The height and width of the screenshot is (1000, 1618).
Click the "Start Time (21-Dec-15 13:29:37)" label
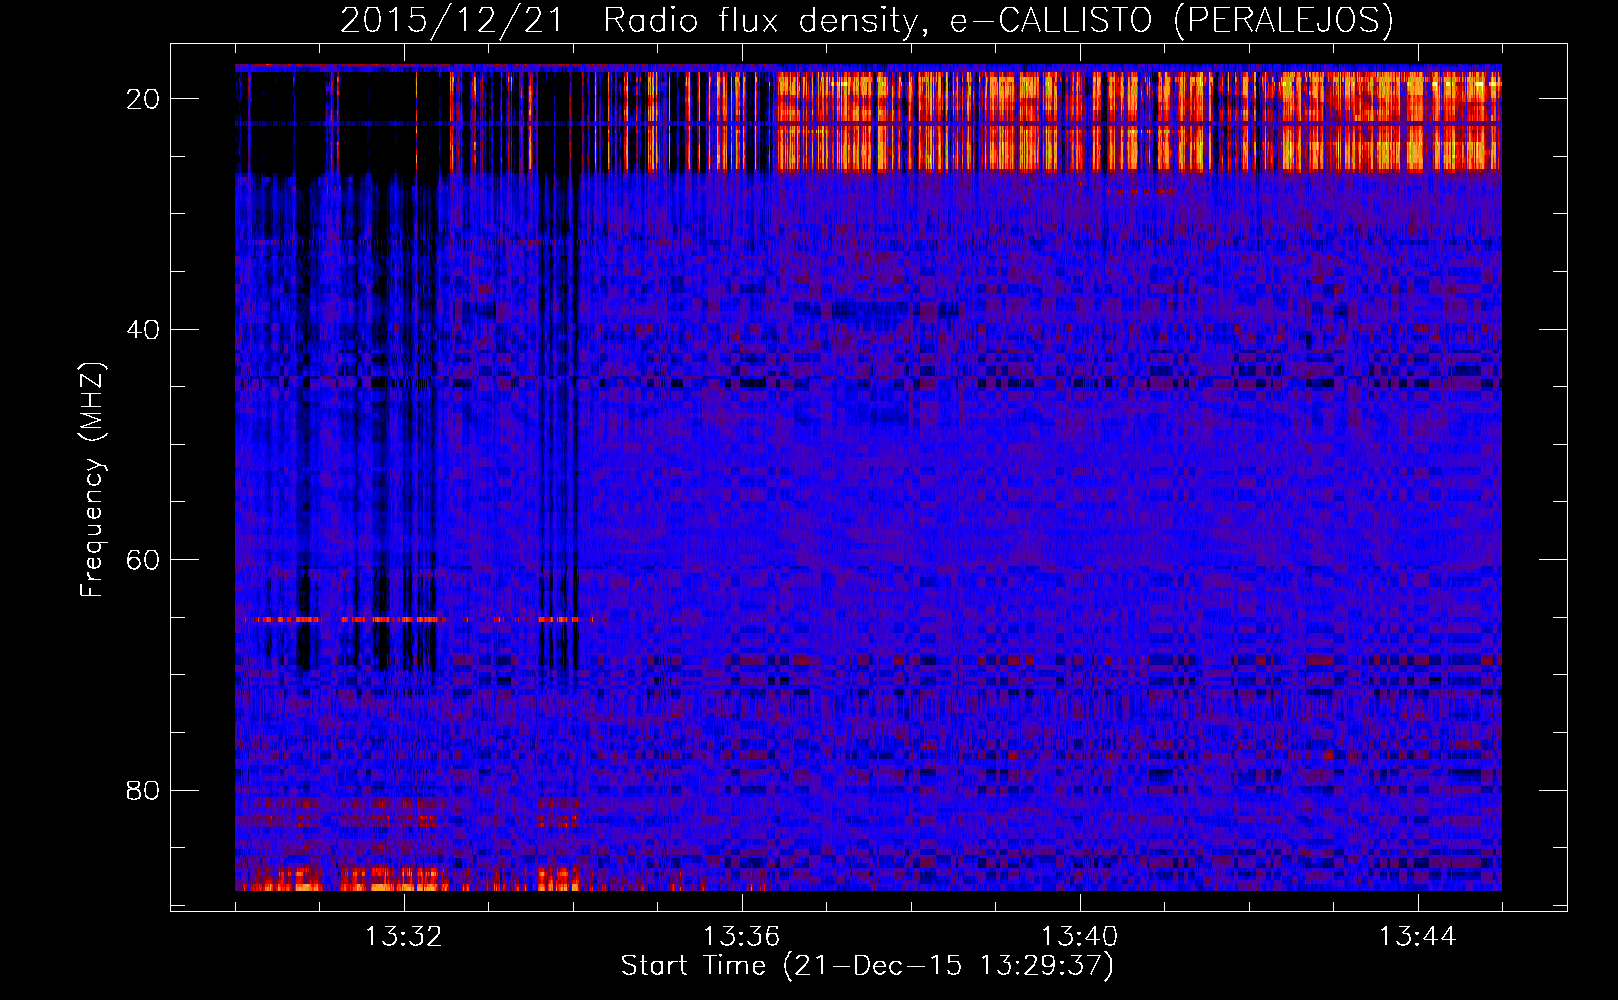pyautogui.click(x=867, y=966)
